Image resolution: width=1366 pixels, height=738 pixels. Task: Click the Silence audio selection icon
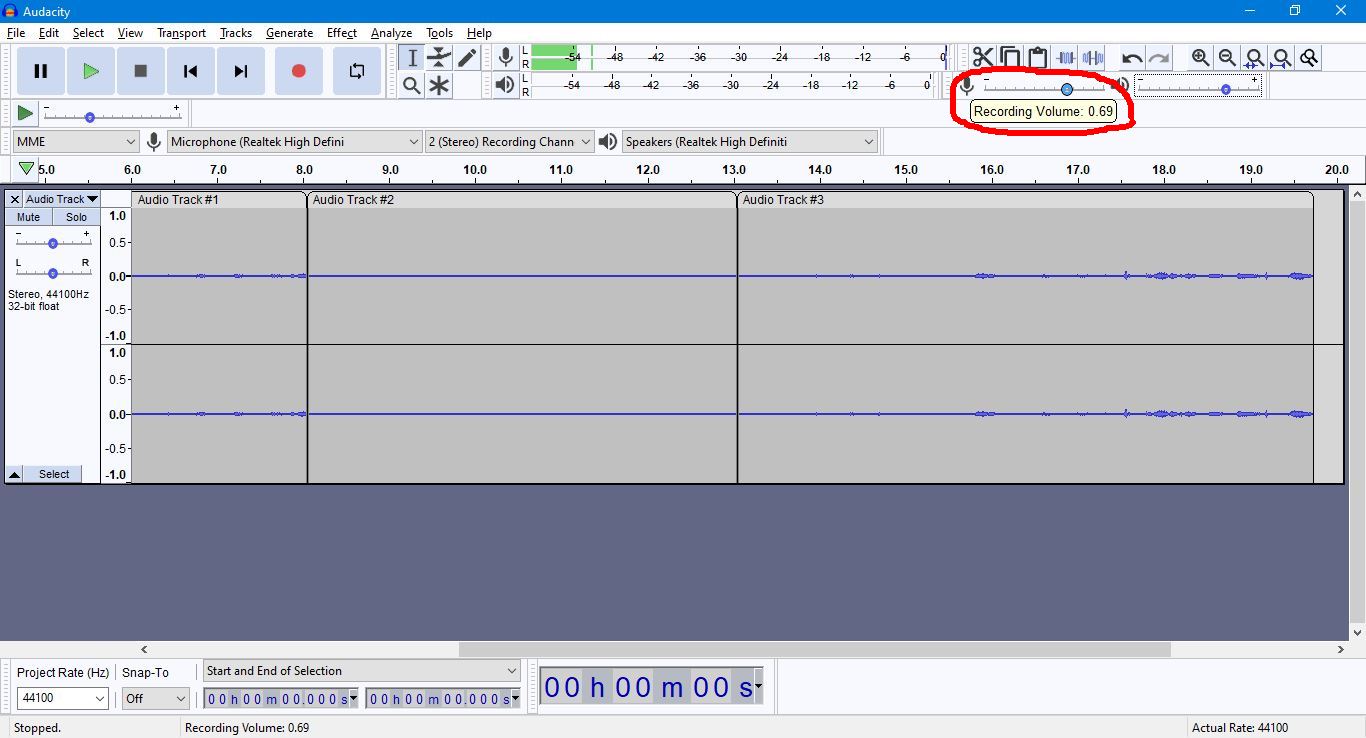click(1092, 58)
